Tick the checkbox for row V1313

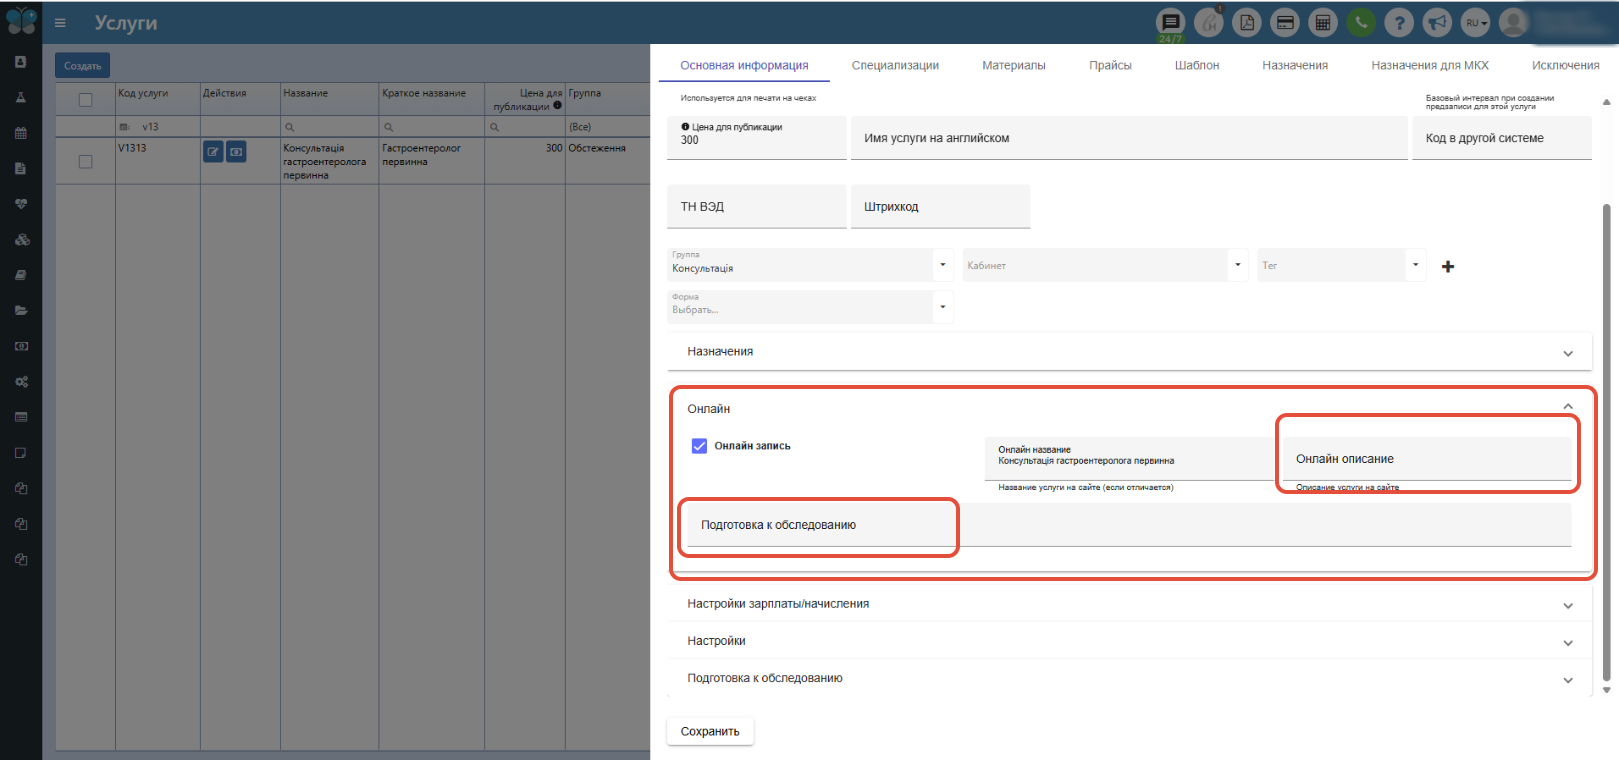click(x=85, y=162)
